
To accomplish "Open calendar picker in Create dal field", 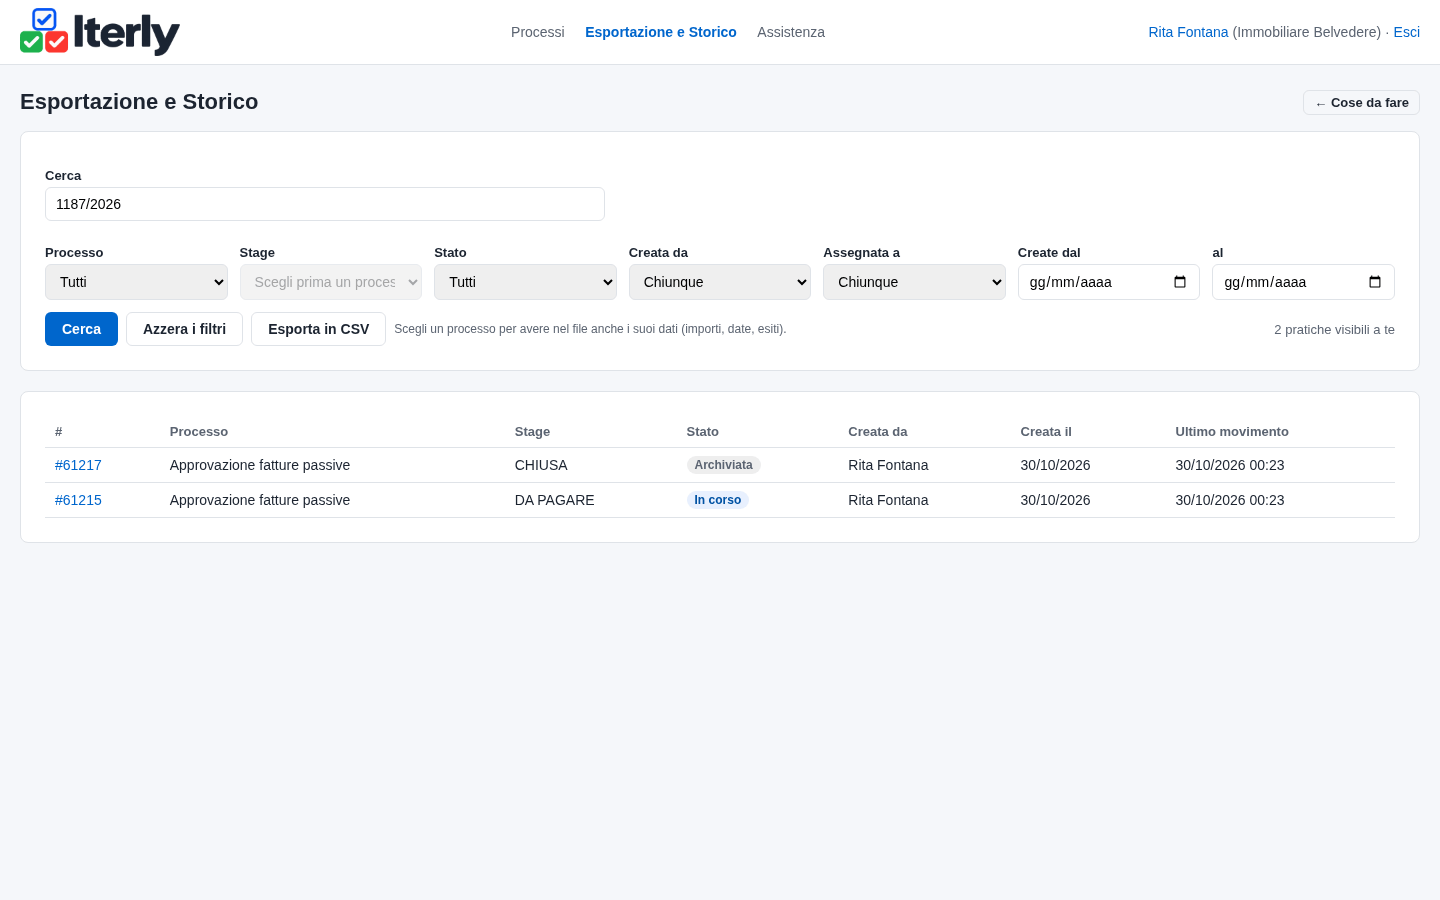I will tap(1180, 282).
